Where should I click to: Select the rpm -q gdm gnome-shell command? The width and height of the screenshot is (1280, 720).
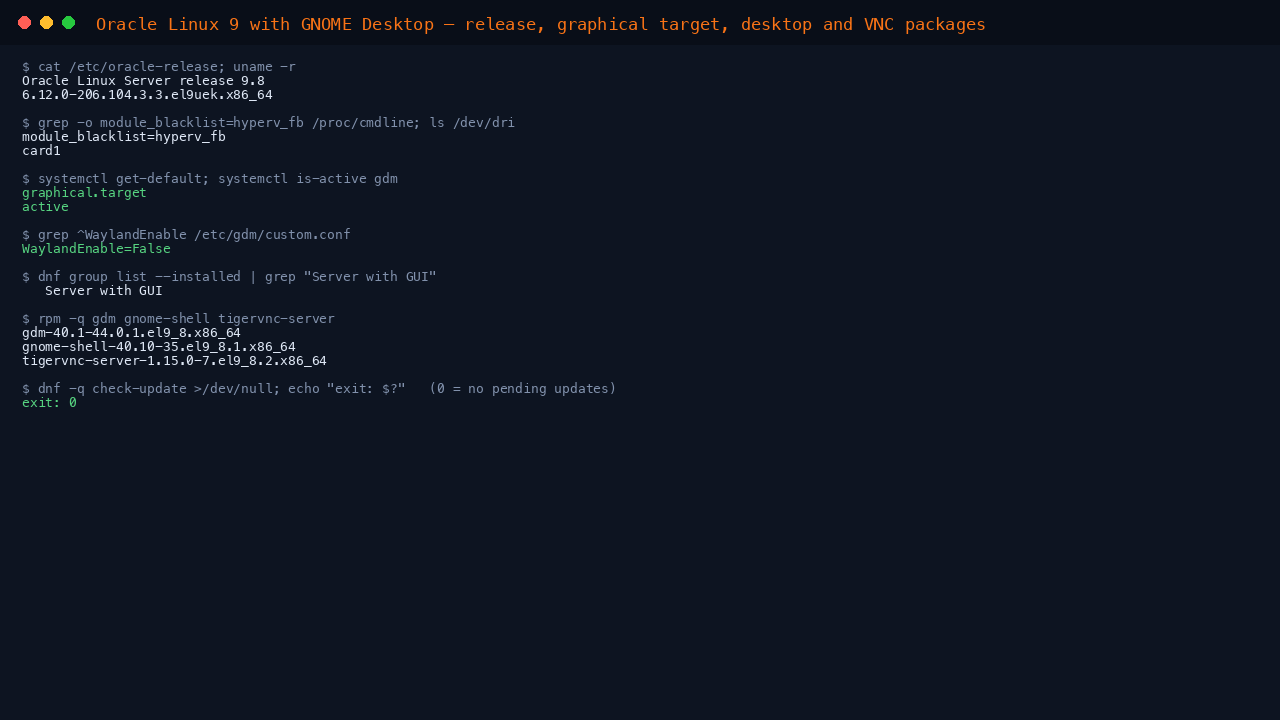pyautogui.click(x=178, y=319)
